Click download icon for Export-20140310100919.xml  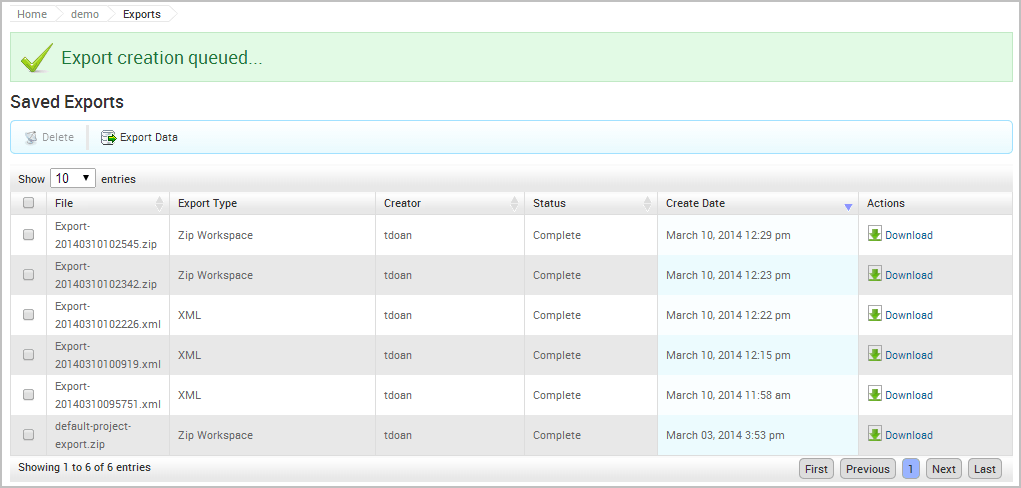point(875,355)
